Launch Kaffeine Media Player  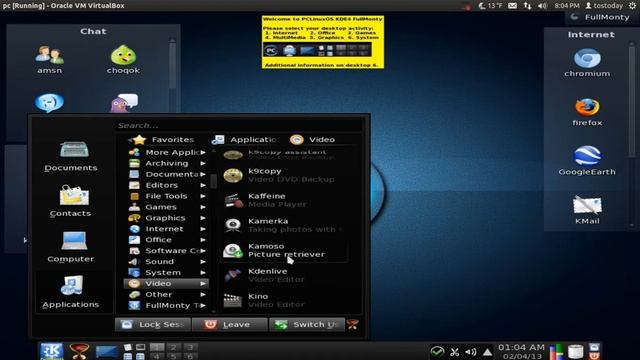[284, 200]
